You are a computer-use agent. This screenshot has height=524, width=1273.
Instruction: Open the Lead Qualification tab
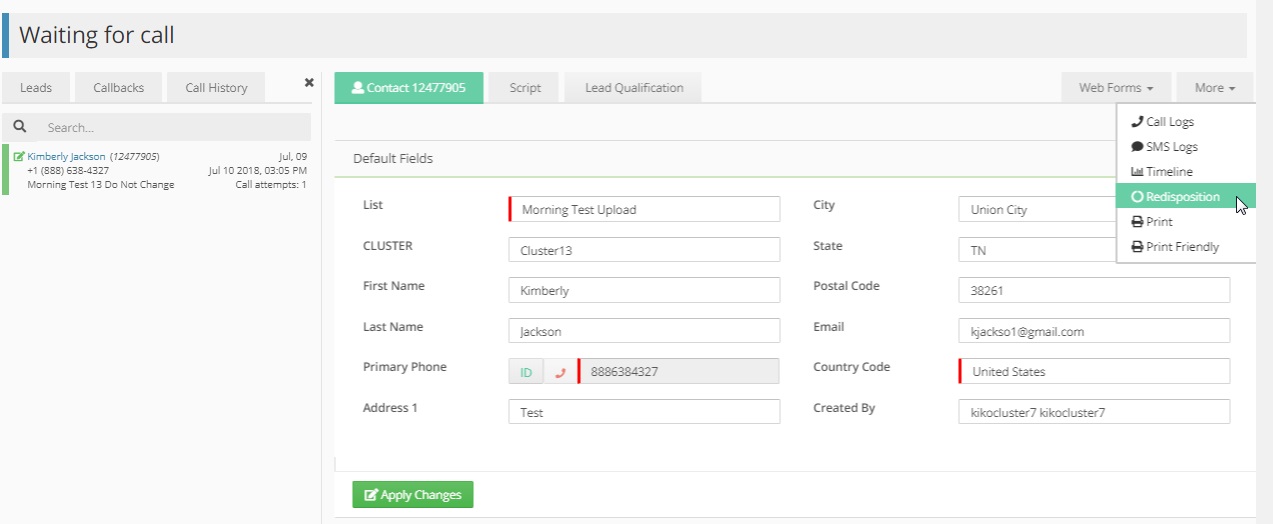coord(634,88)
